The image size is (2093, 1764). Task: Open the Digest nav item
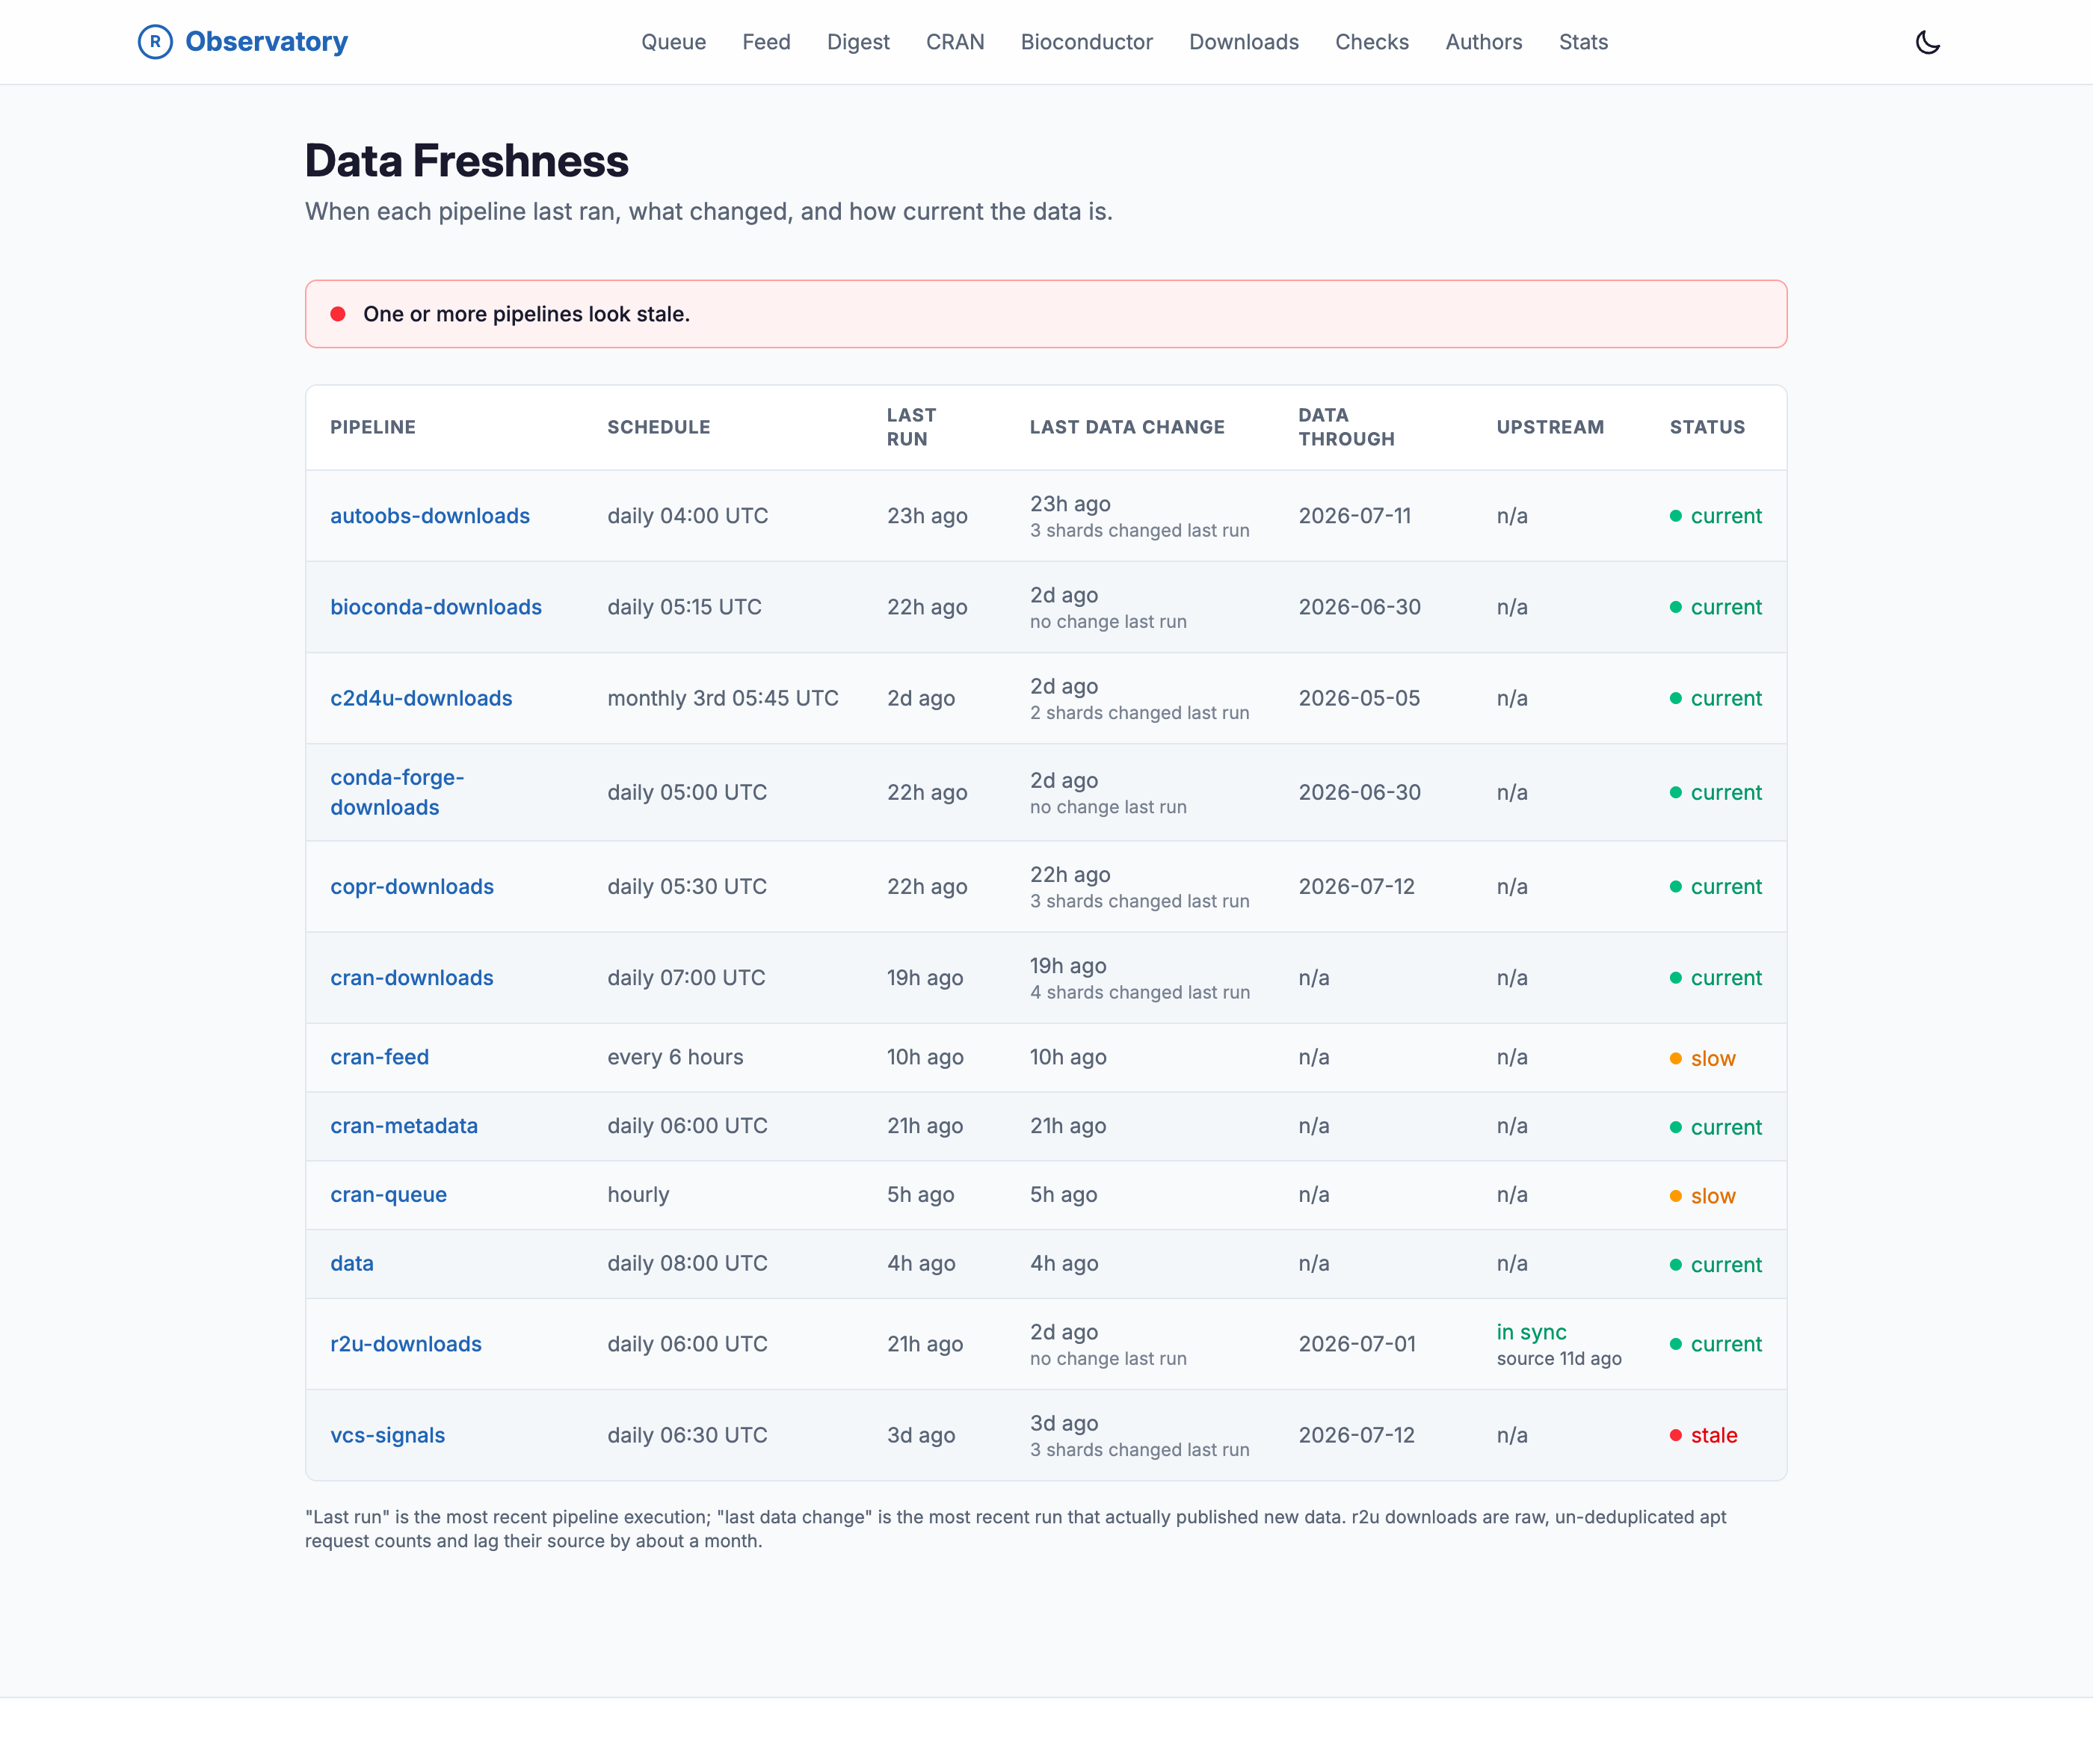(x=858, y=42)
